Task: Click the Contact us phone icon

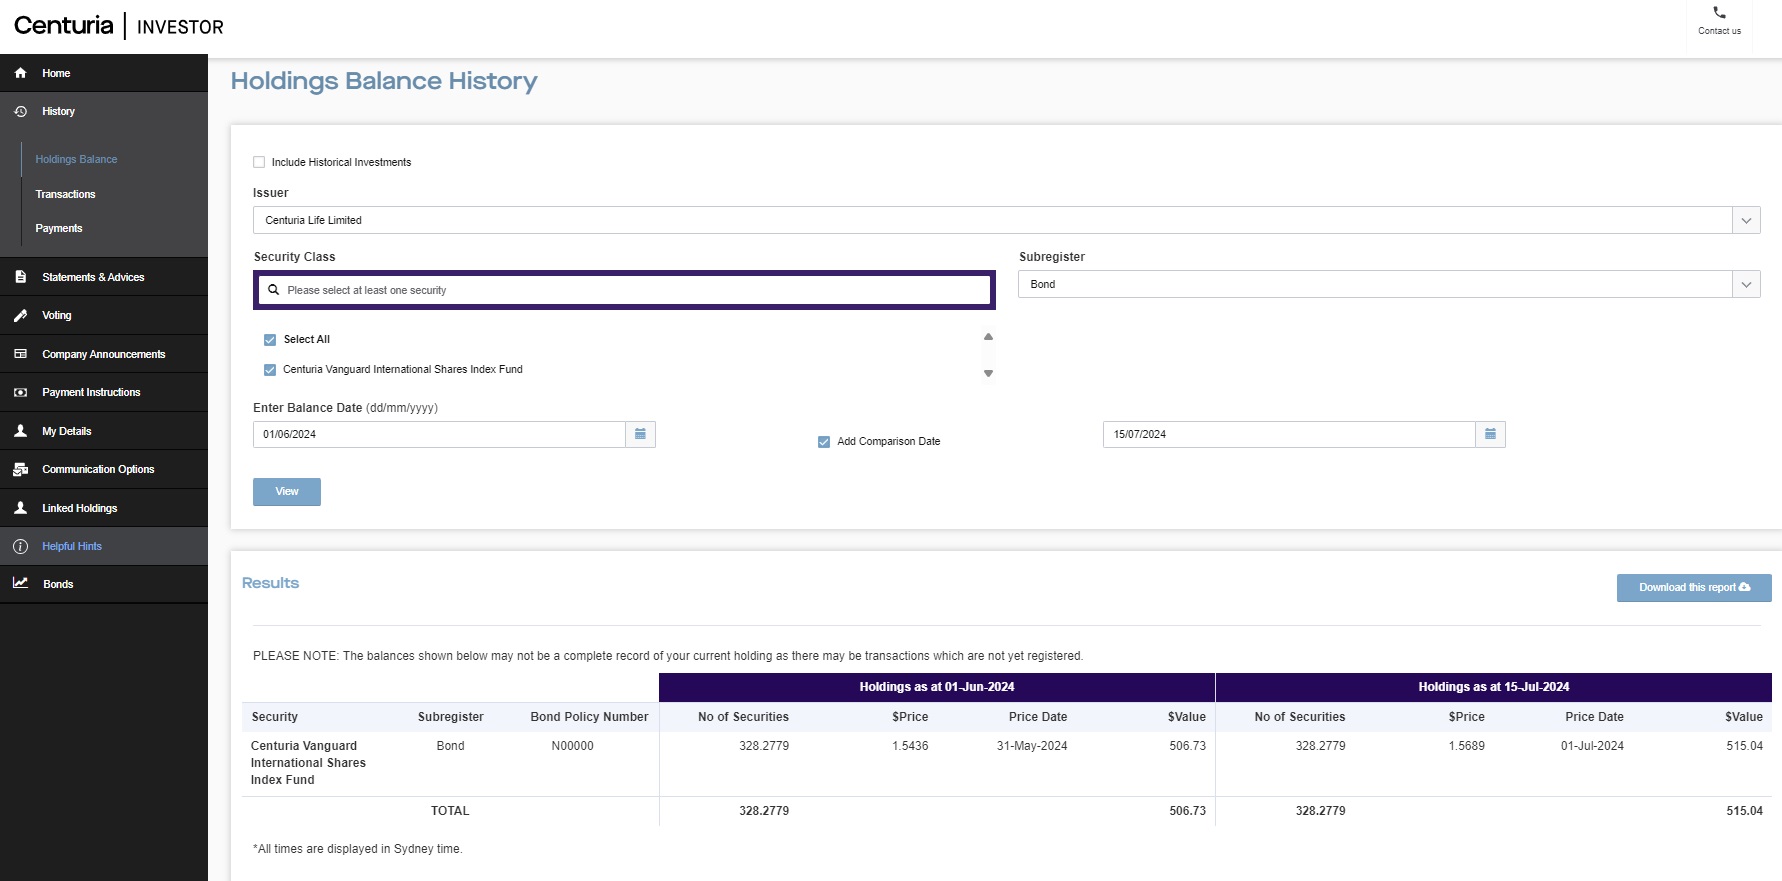Action: [1719, 13]
